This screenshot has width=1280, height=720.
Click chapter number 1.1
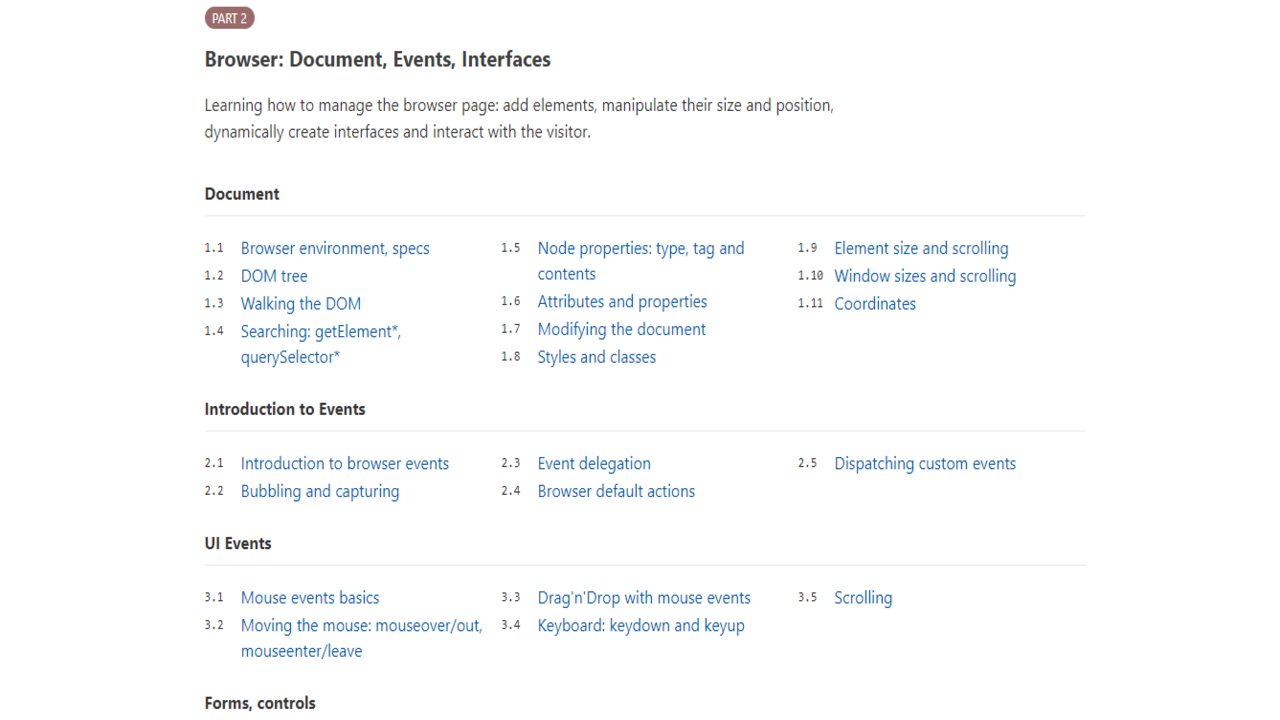[214, 248]
